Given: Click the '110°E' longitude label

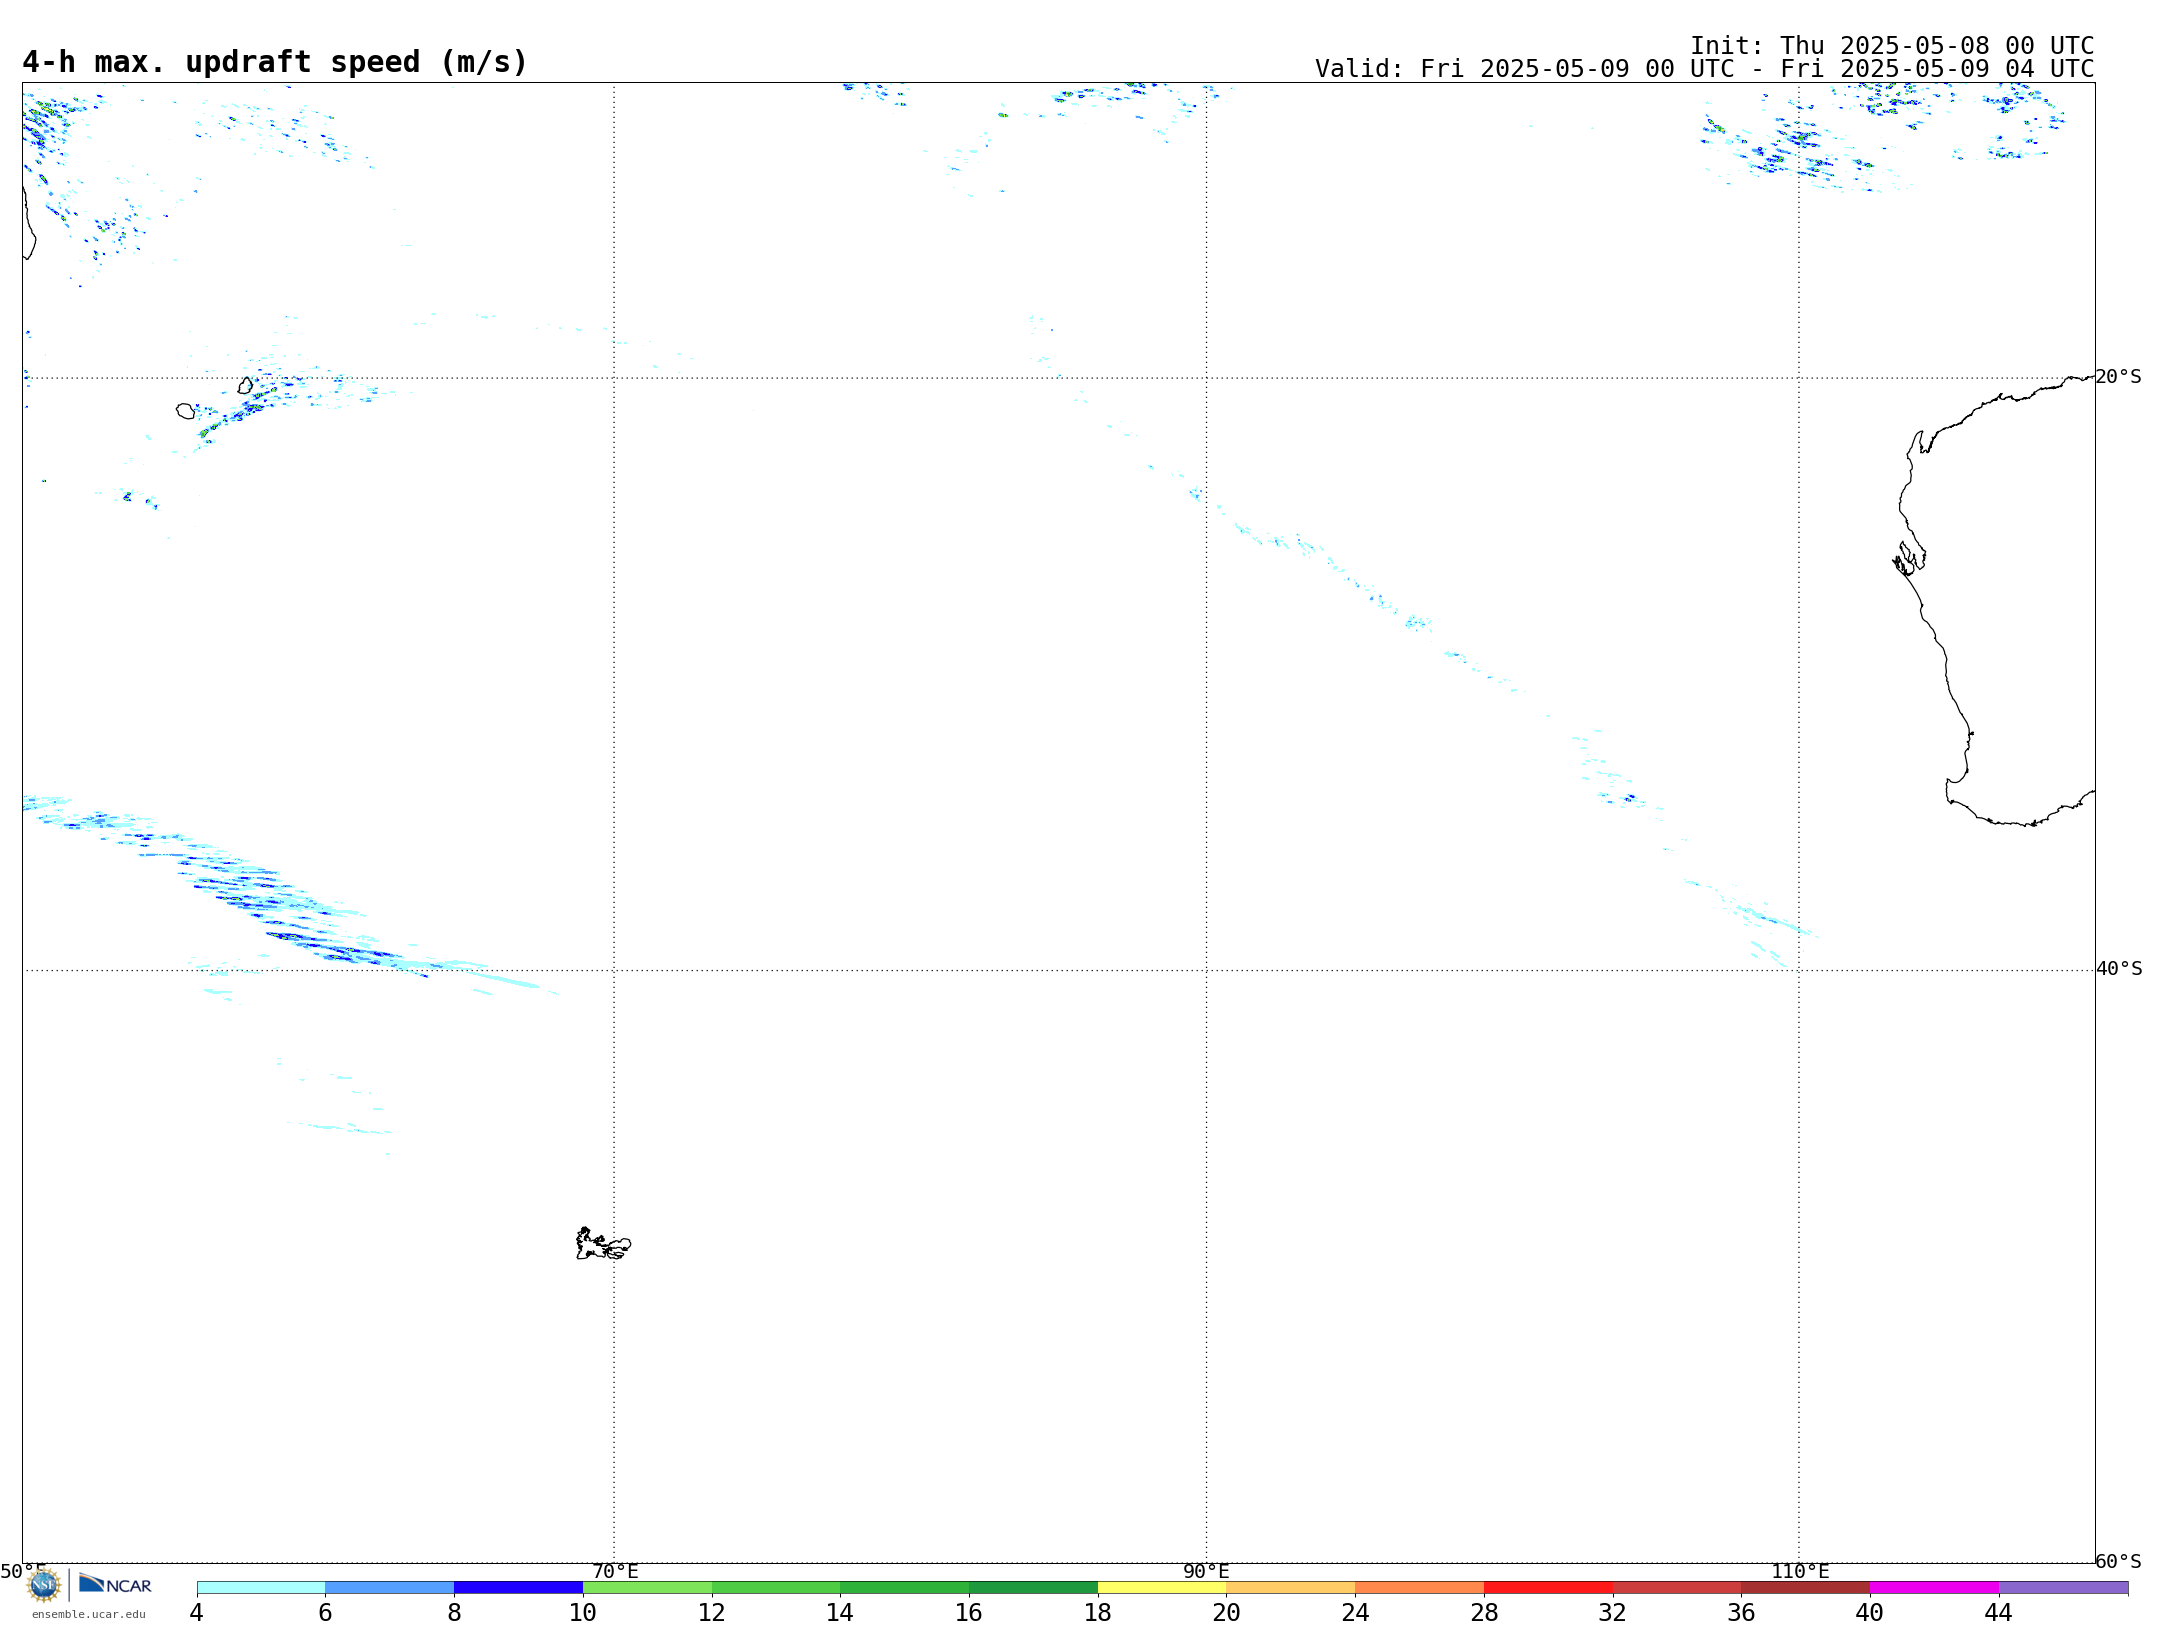Looking at the screenshot, I should point(1800,1572).
